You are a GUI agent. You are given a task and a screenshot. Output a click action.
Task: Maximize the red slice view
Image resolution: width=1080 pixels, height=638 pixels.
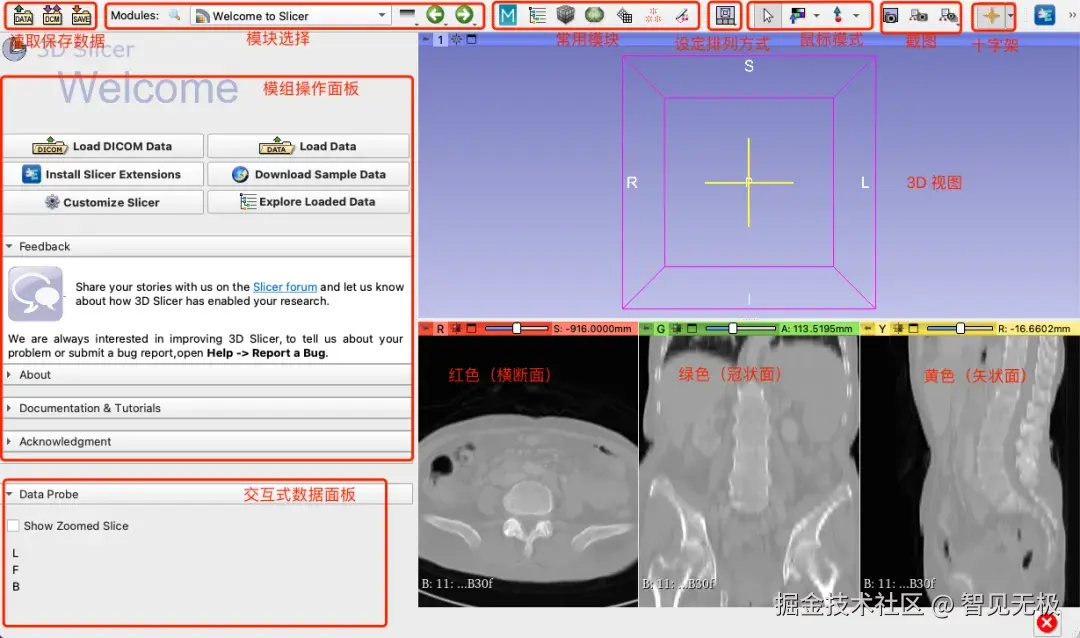472,329
